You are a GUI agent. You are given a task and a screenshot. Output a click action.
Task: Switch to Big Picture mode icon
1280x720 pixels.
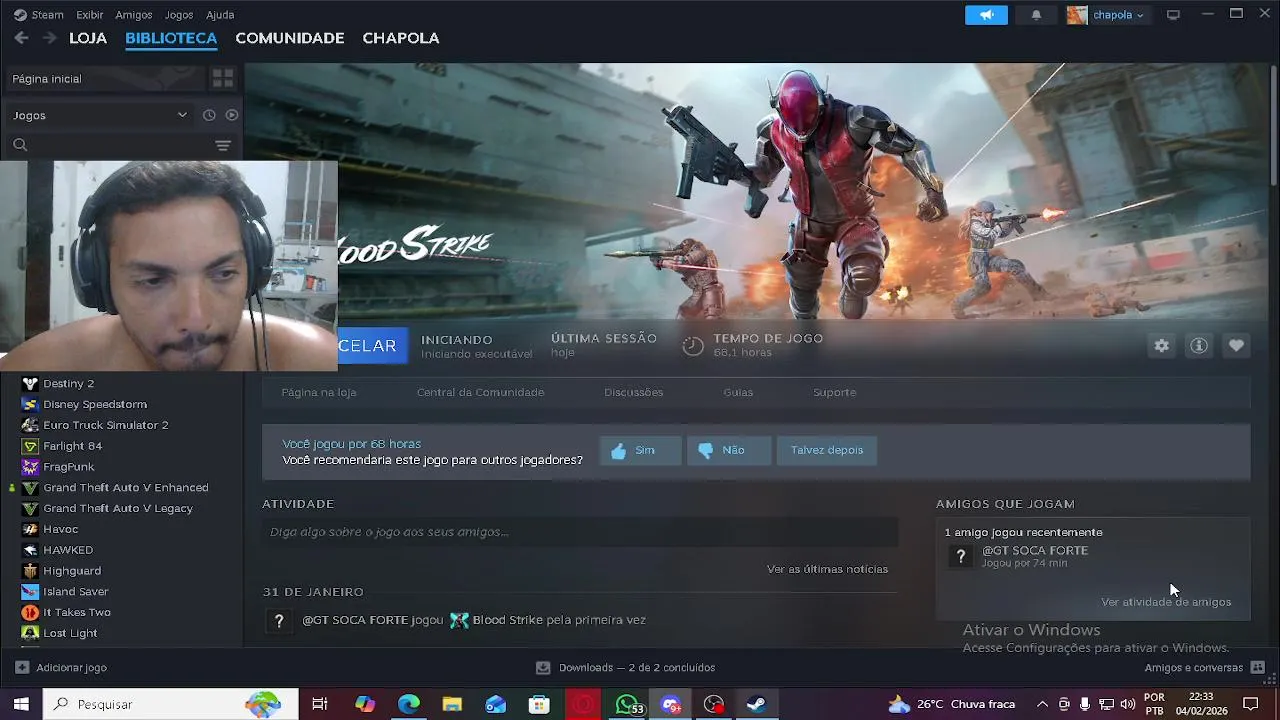(1174, 15)
